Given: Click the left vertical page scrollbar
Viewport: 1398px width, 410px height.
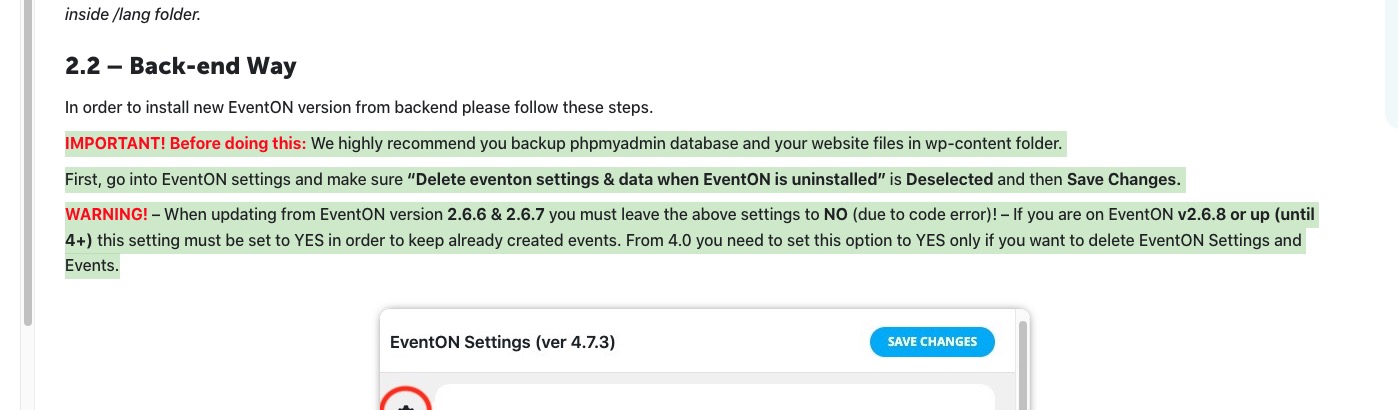Looking at the screenshot, I should [x=28, y=160].
